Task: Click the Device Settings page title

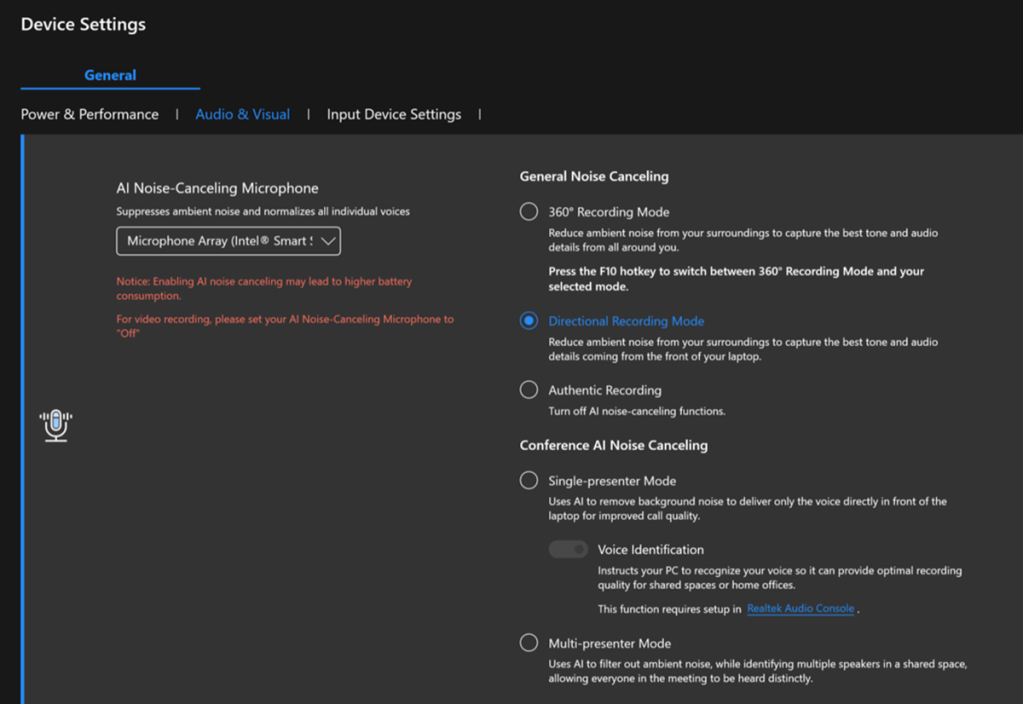Action: [x=83, y=25]
